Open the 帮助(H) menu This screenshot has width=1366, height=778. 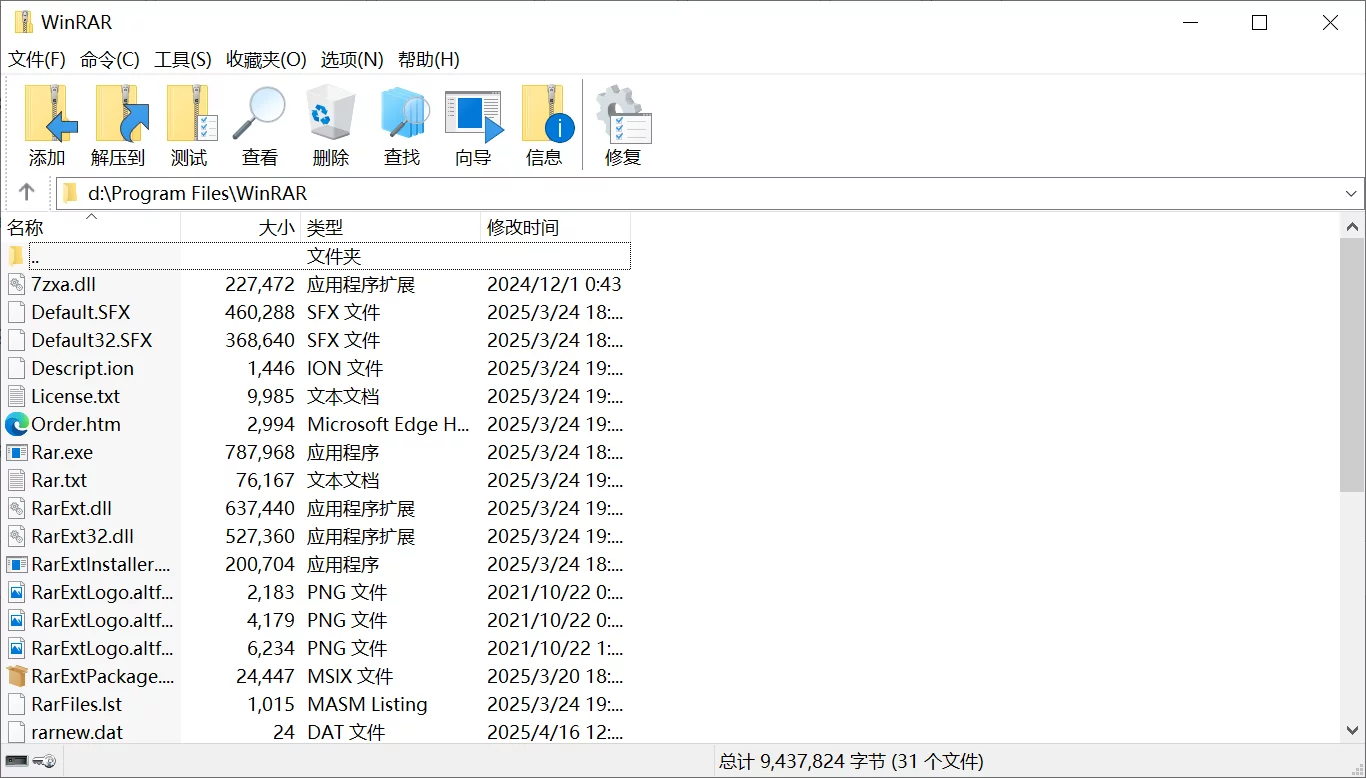(x=429, y=59)
